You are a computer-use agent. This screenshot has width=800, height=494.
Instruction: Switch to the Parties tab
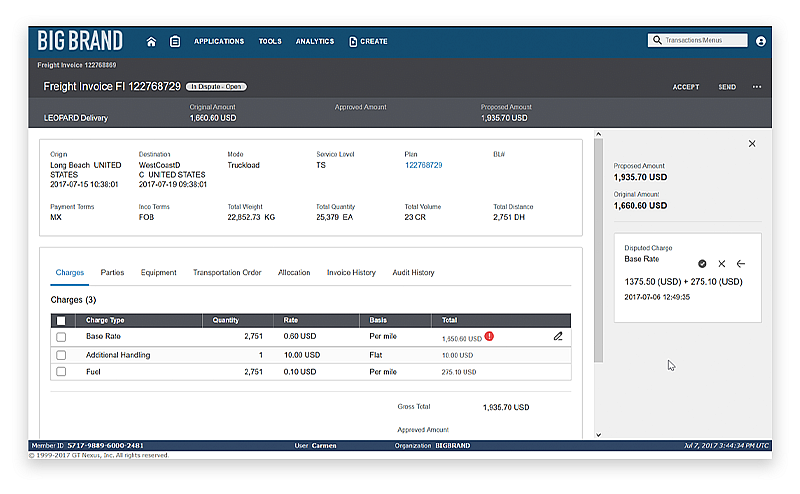pyautogui.click(x=112, y=273)
